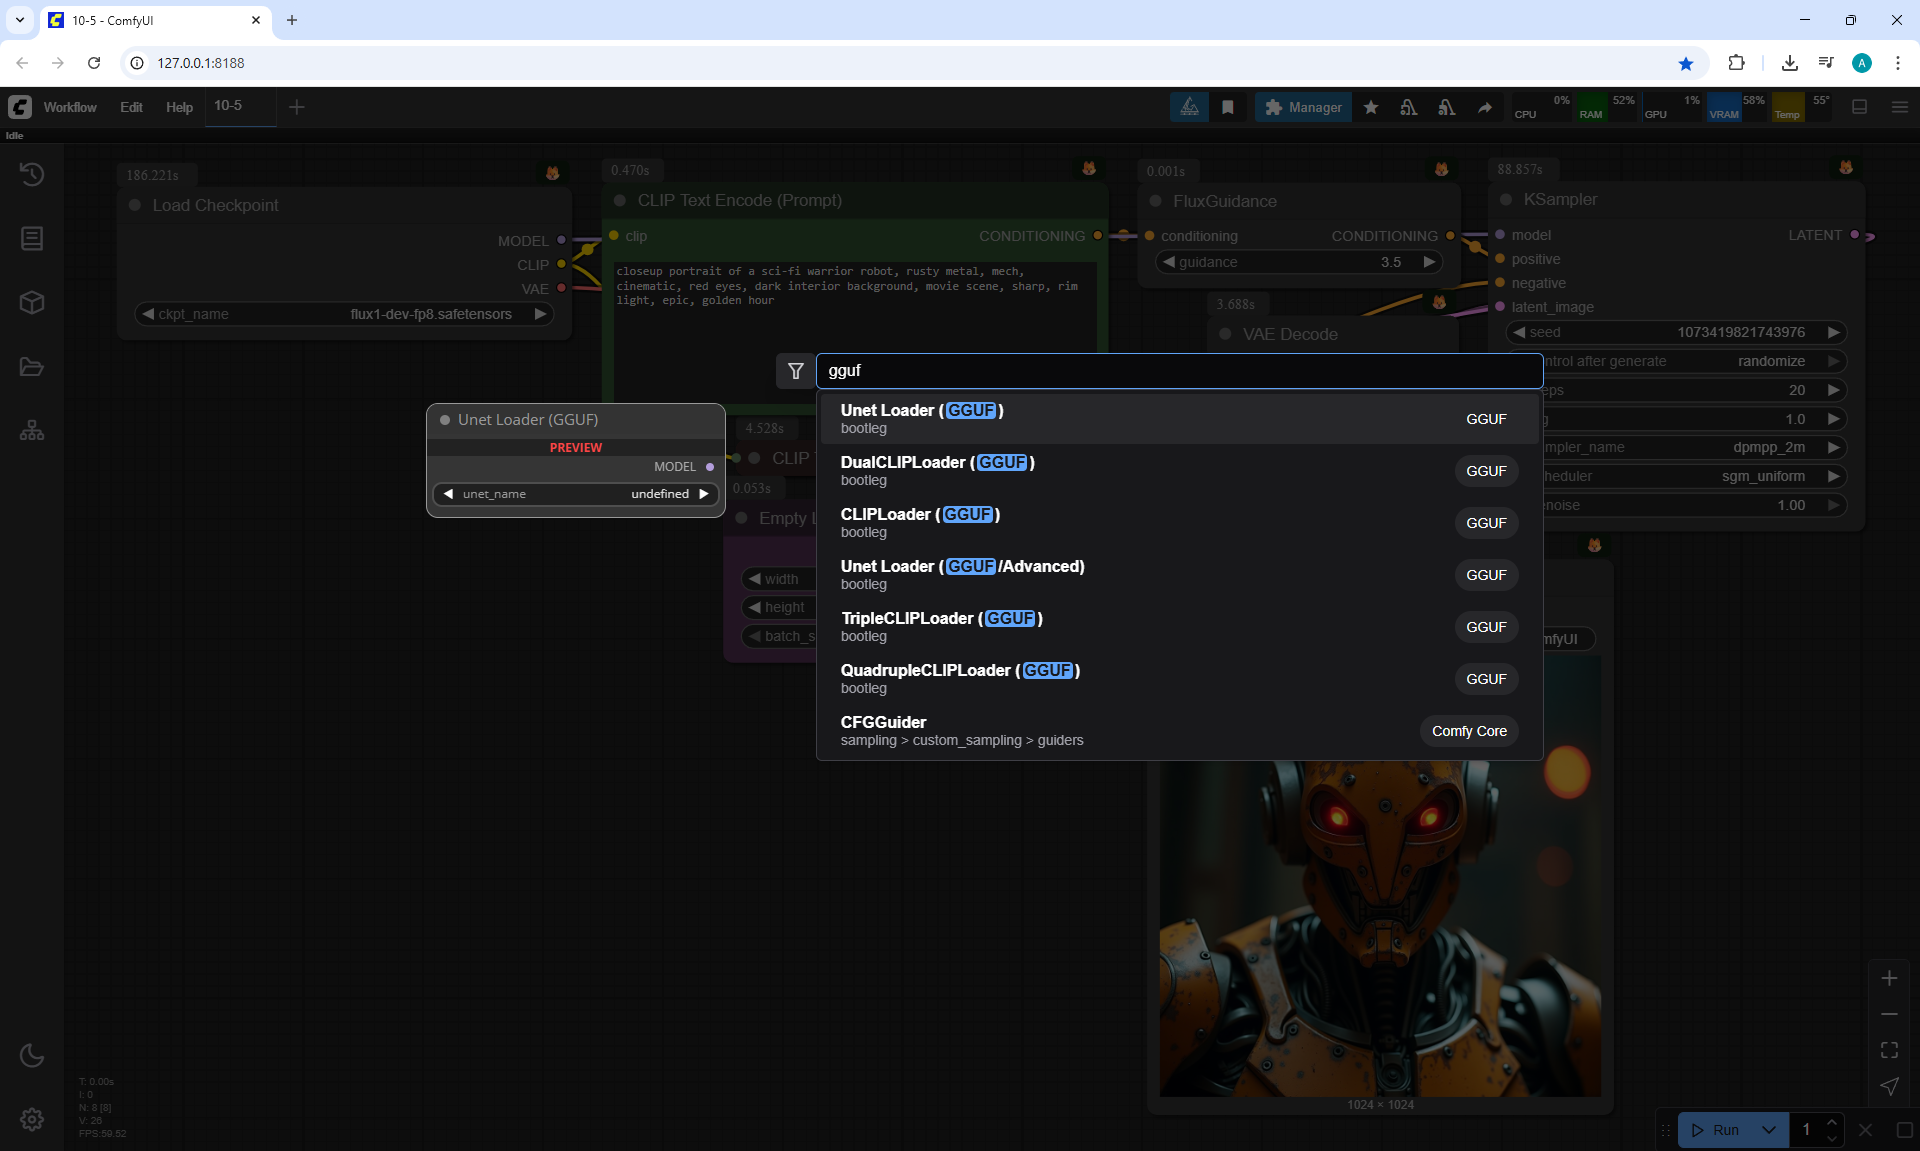Click the bookmark icon in toolbar

click(x=1228, y=107)
